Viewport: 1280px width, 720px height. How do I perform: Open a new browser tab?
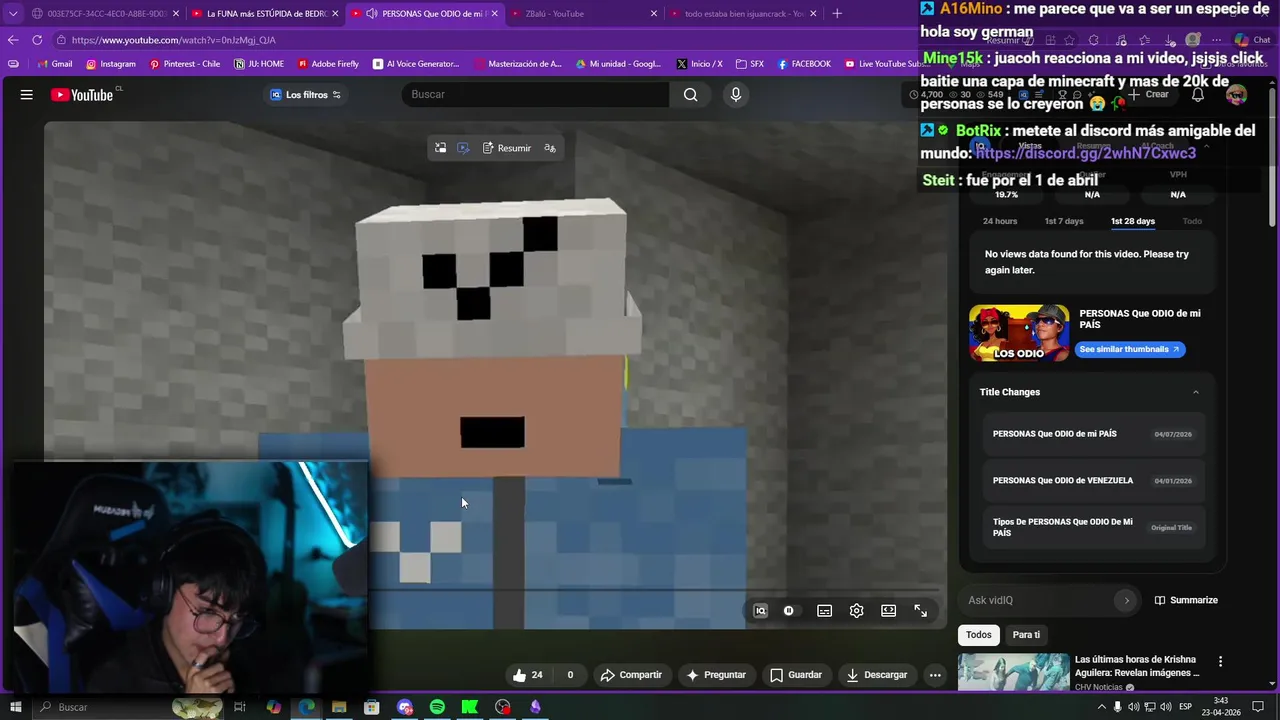(x=837, y=13)
